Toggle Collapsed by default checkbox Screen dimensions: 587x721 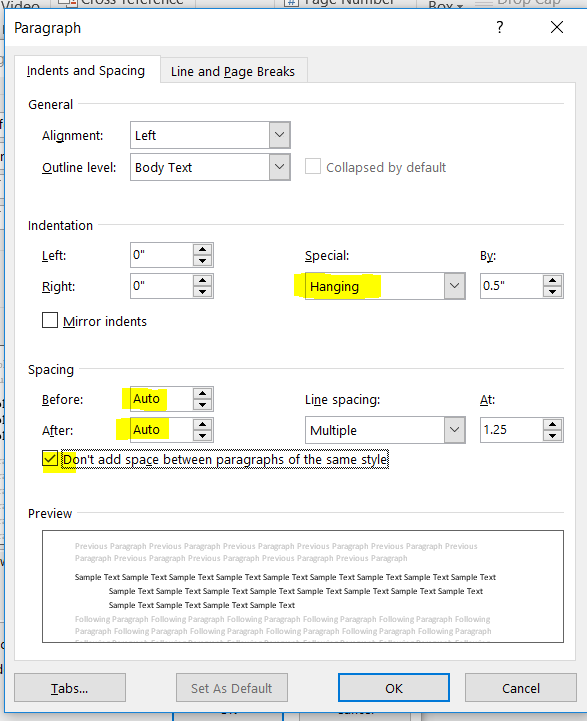(313, 166)
